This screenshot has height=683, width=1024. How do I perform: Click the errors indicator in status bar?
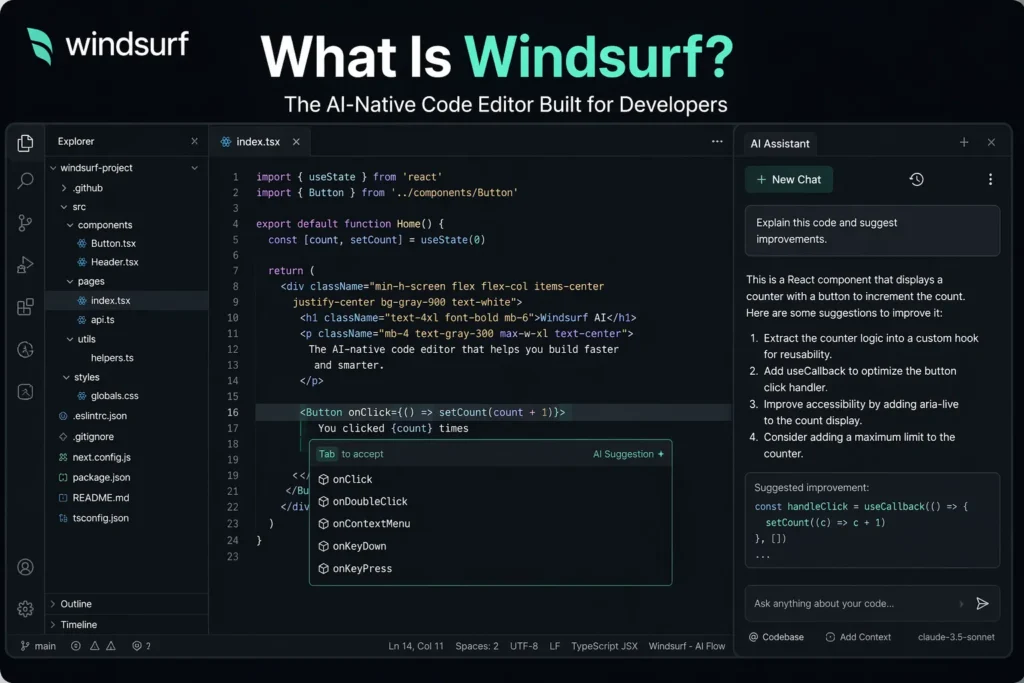pos(76,646)
